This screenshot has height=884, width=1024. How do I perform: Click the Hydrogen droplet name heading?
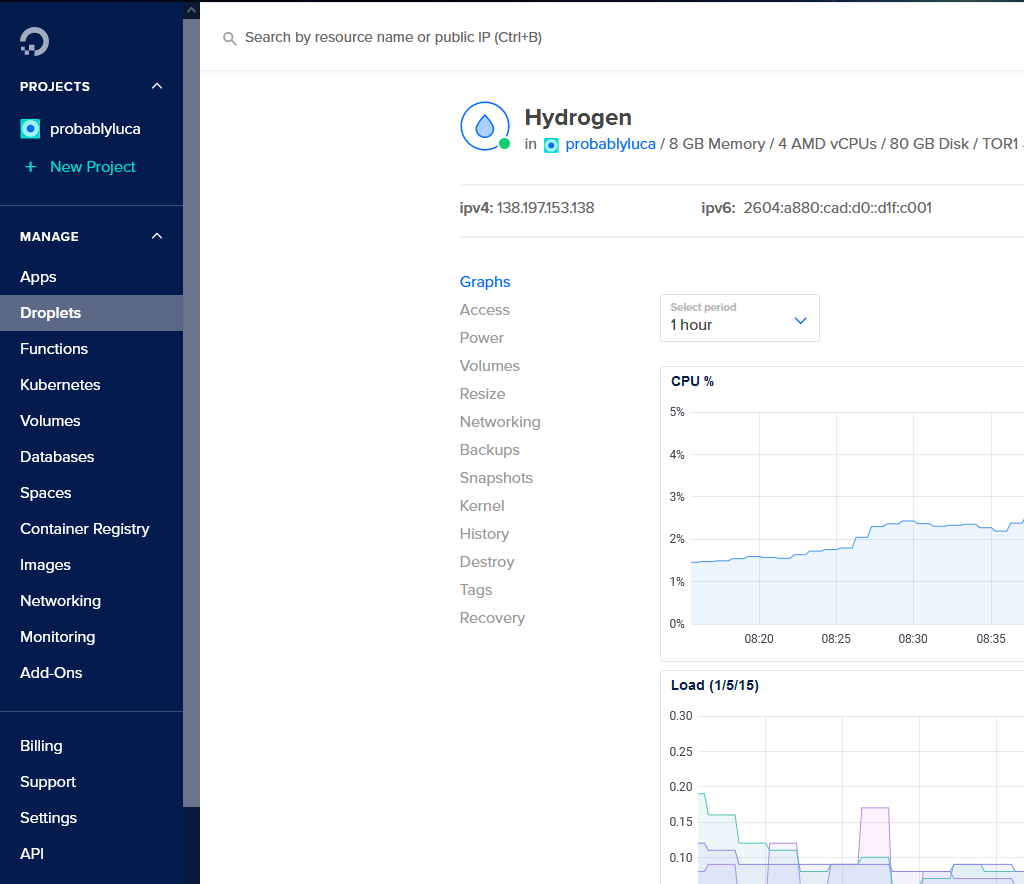coord(578,118)
